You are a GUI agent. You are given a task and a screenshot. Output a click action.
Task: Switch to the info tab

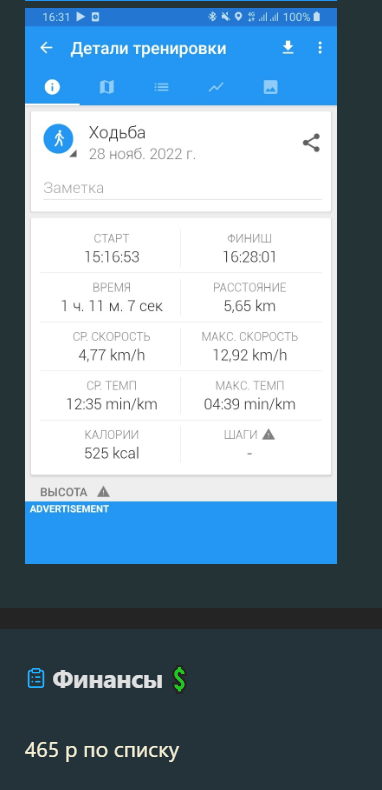pos(52,87)
